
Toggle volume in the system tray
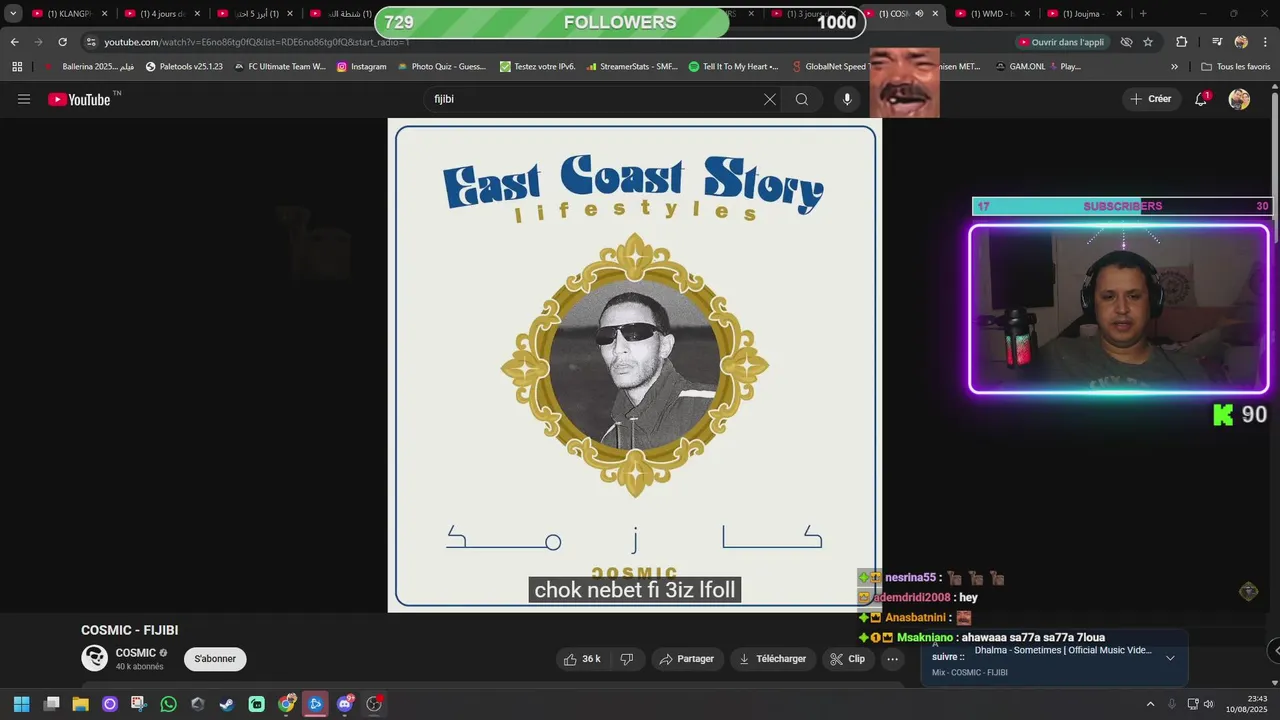tap(1209, 704)
